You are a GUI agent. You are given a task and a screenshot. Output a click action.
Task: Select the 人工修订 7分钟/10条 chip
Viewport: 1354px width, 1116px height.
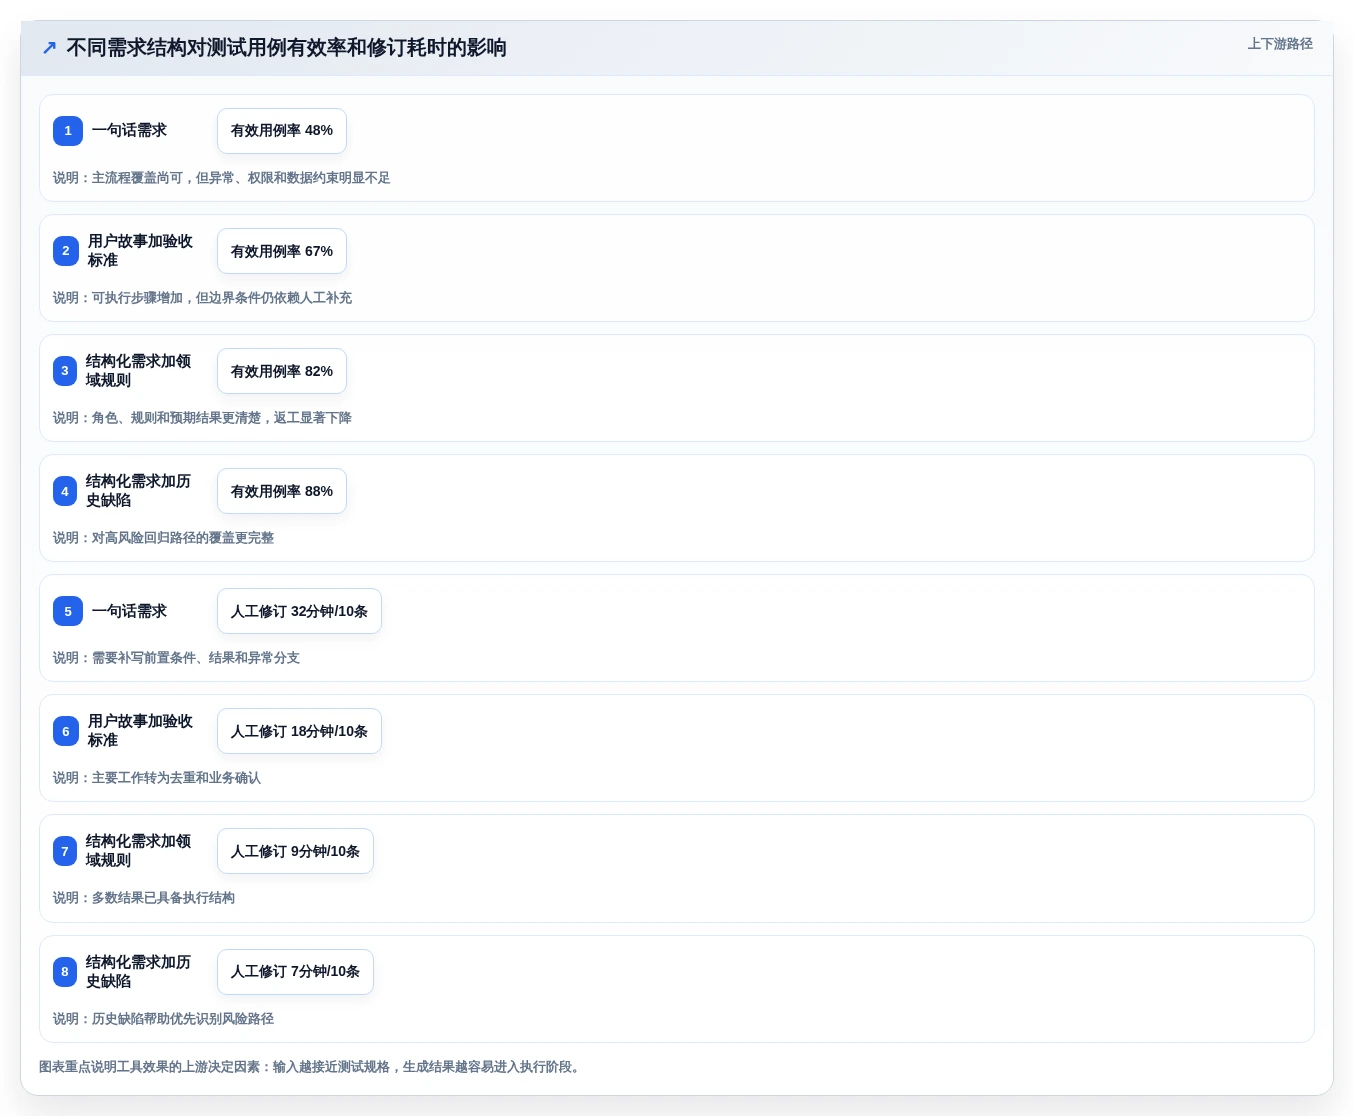(295, 971)
